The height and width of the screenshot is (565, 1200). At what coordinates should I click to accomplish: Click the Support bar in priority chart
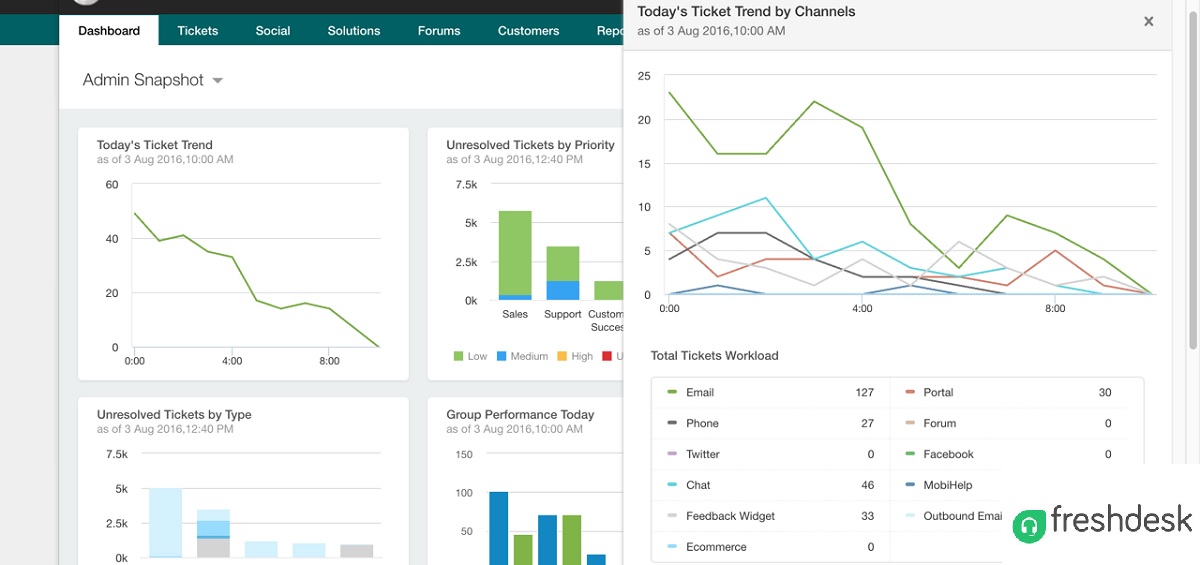563,273
